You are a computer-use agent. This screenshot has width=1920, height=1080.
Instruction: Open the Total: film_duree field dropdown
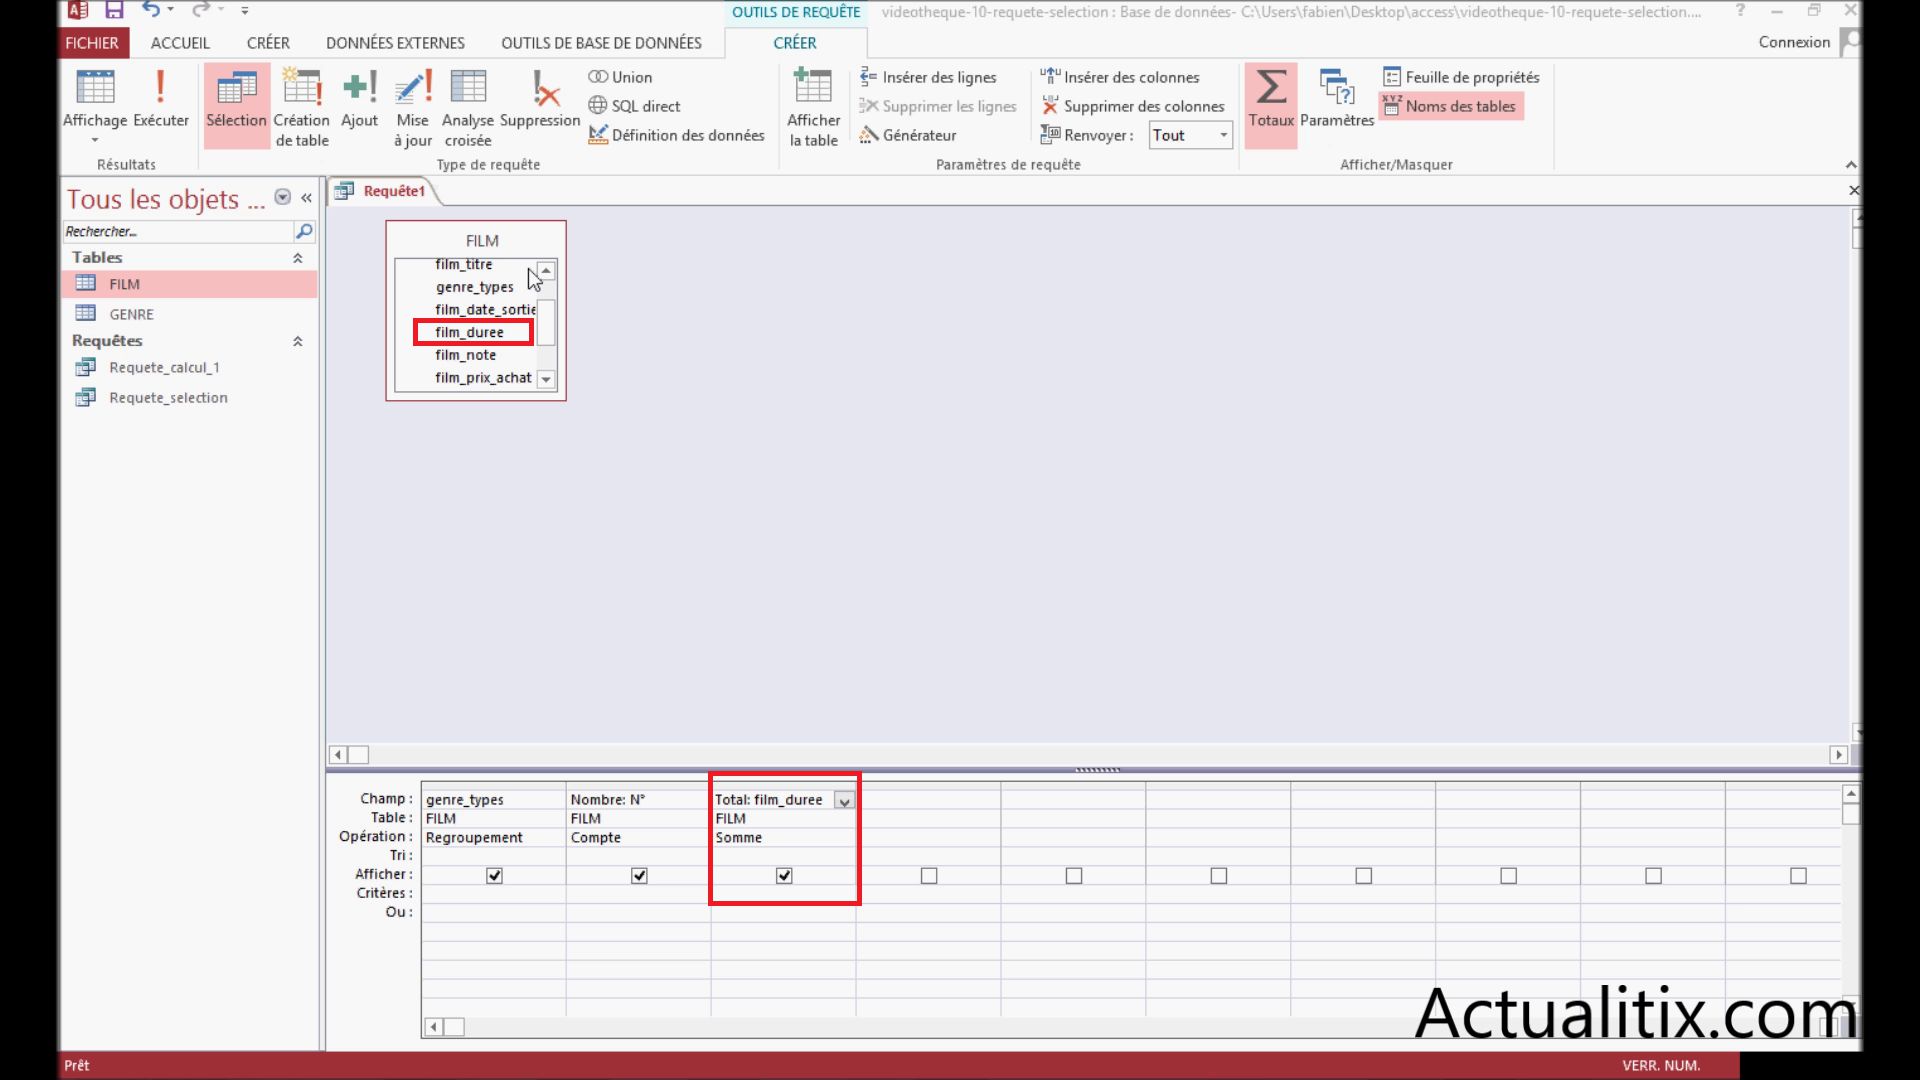click(x=845, y=800)
